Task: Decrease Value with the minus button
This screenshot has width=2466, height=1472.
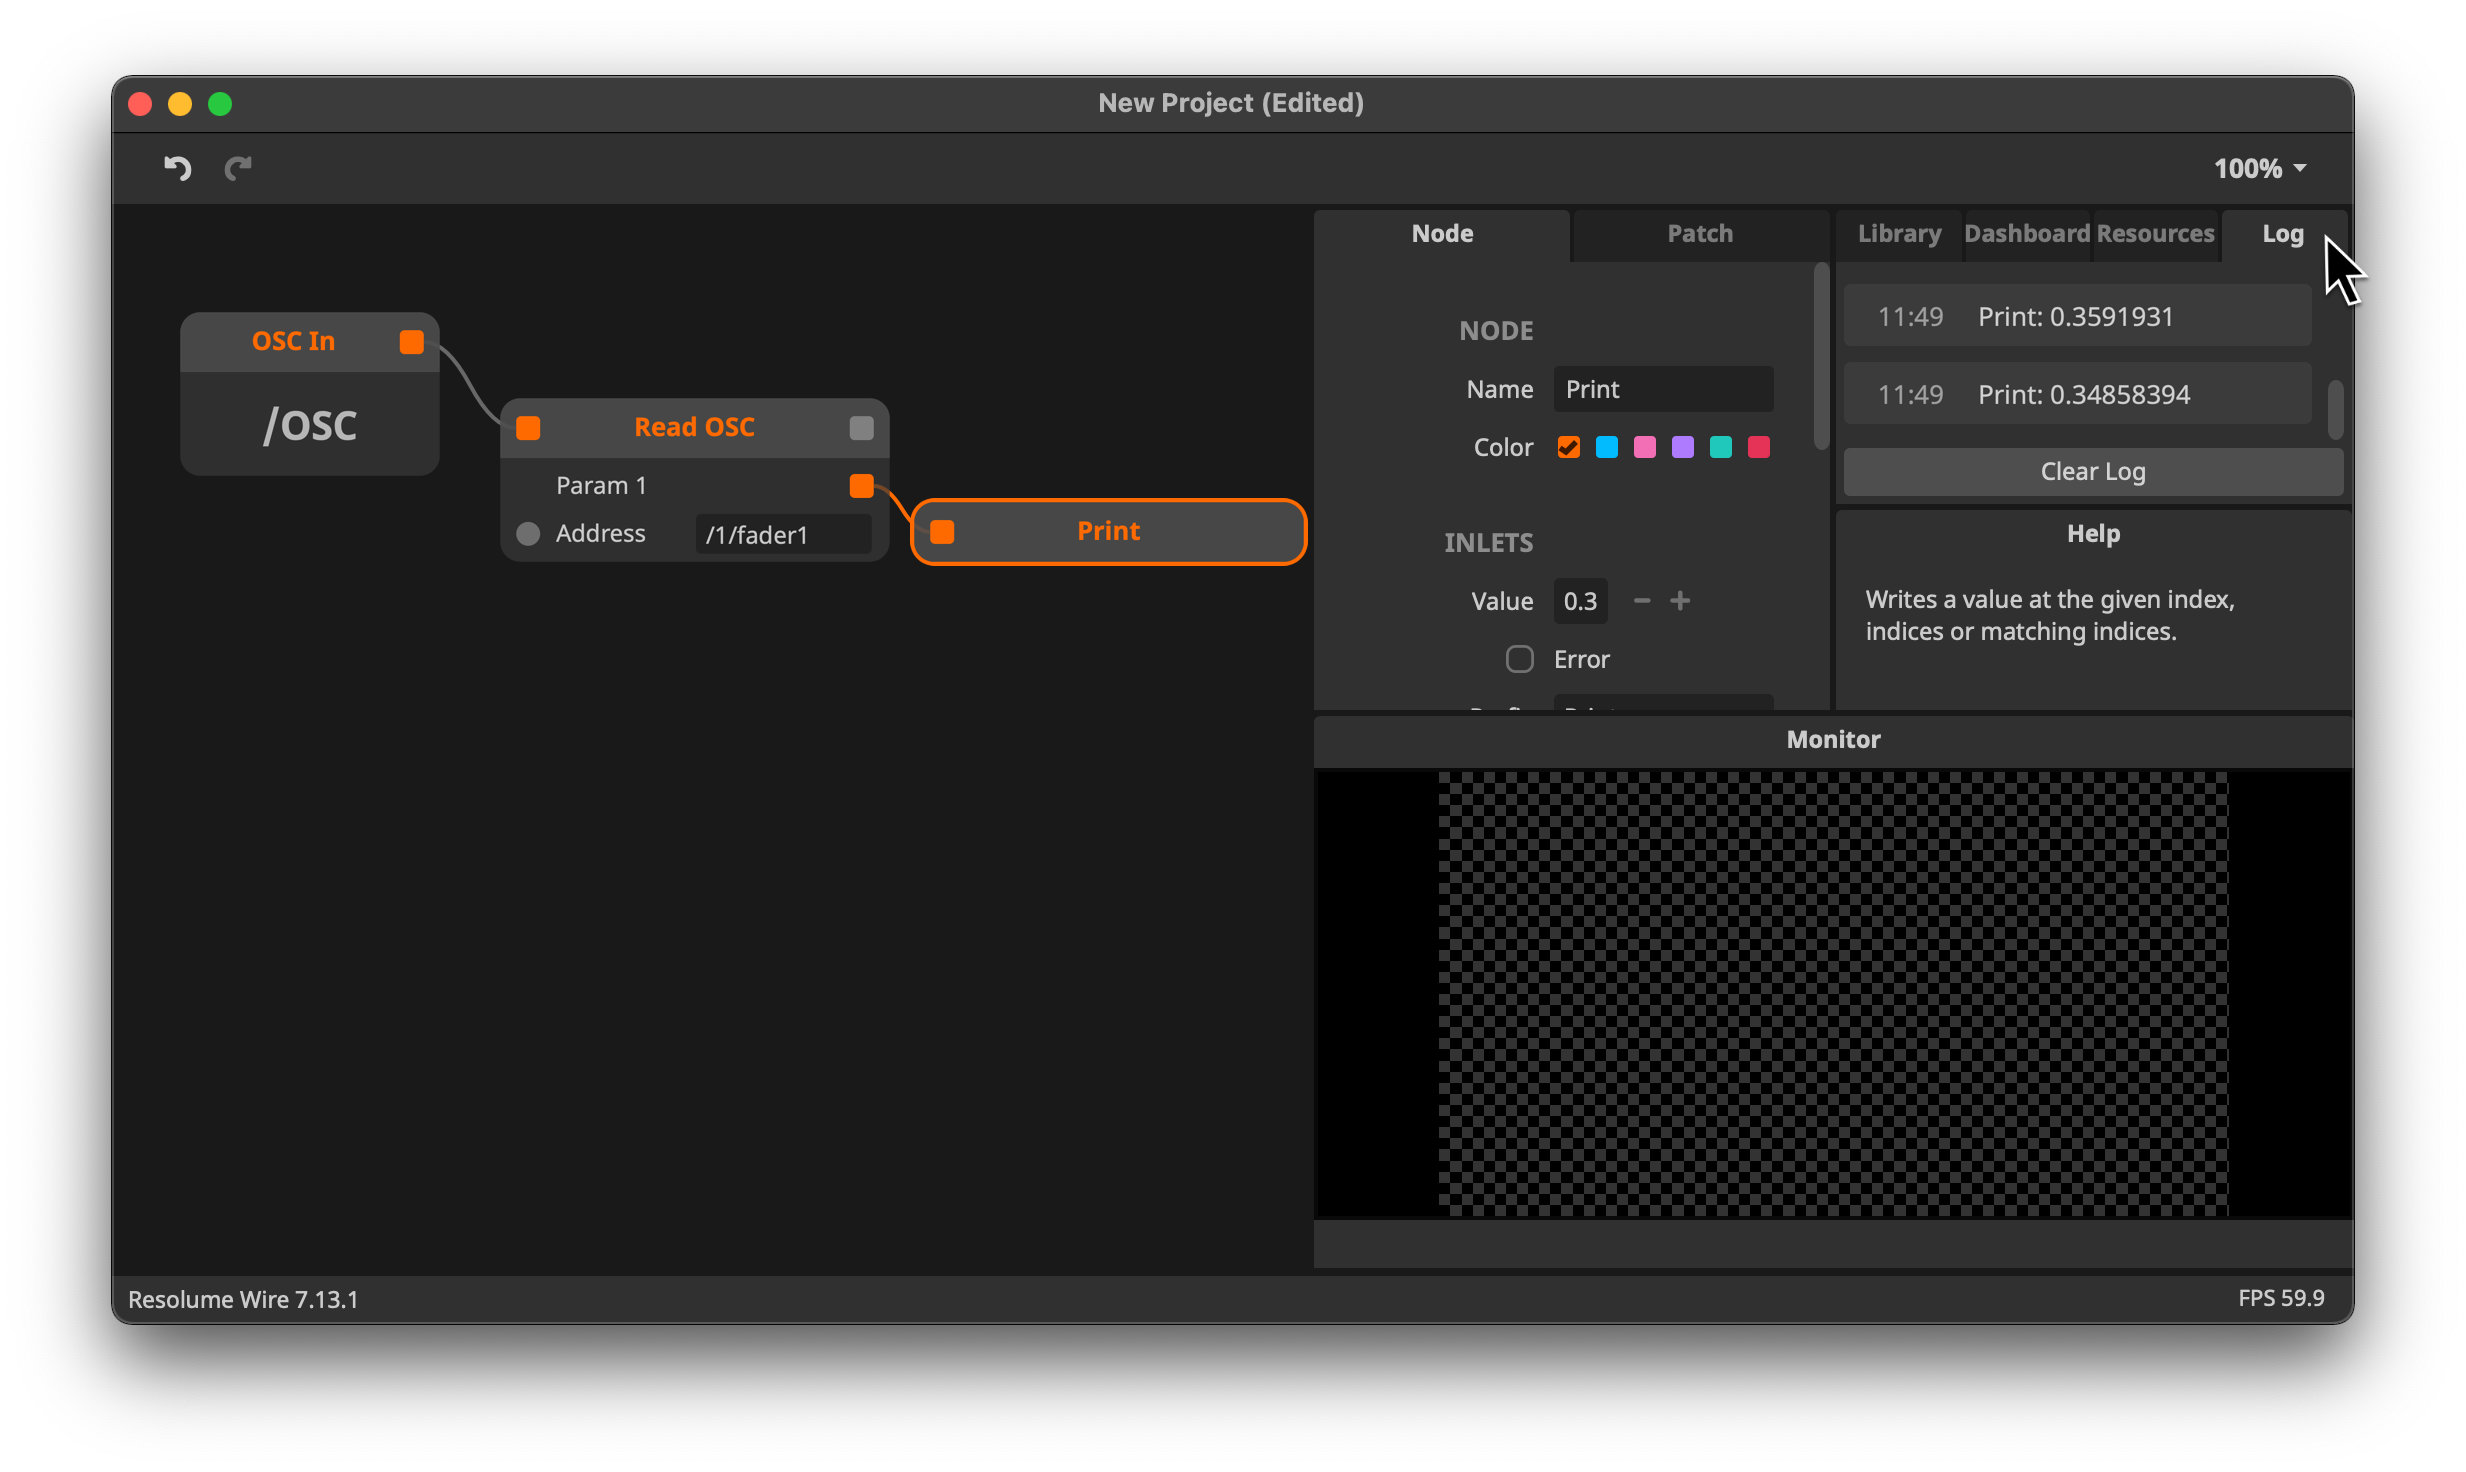Action: (x=1641, y=601)
